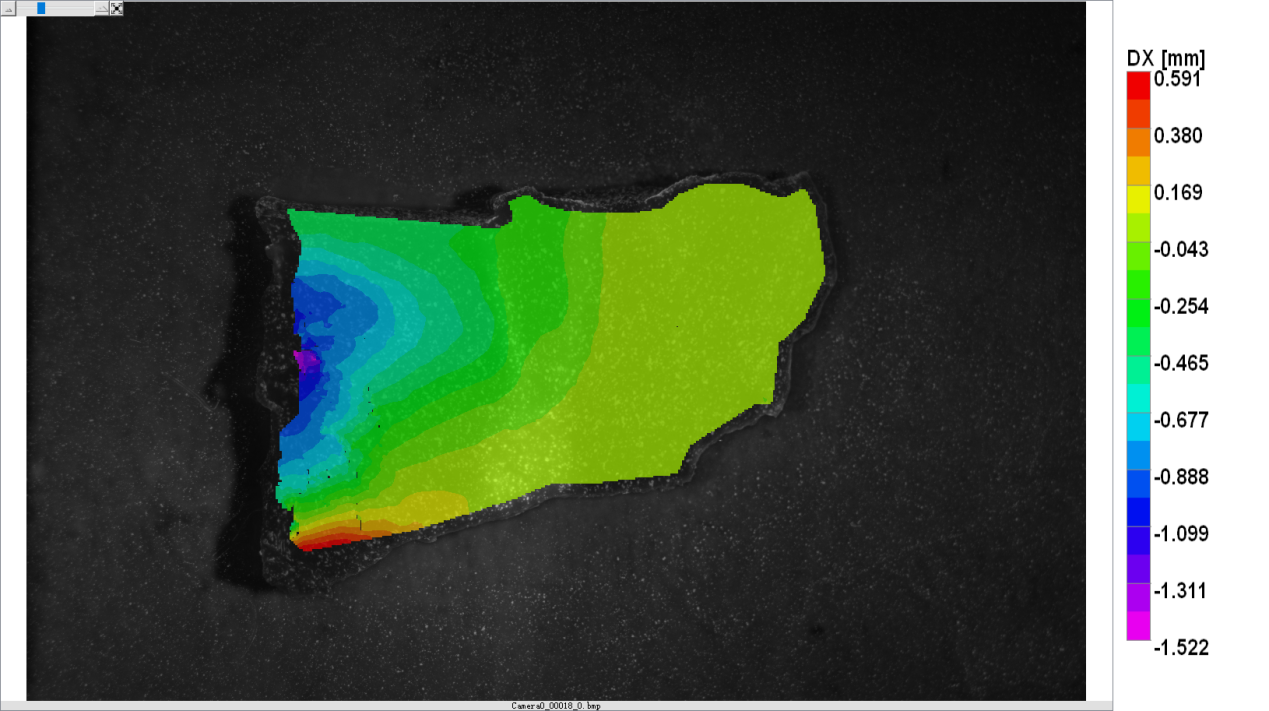The width and height of the screenshot is (1269, 711).
Task: Pick the red top swatch in legend
Action: point(1138,85)
